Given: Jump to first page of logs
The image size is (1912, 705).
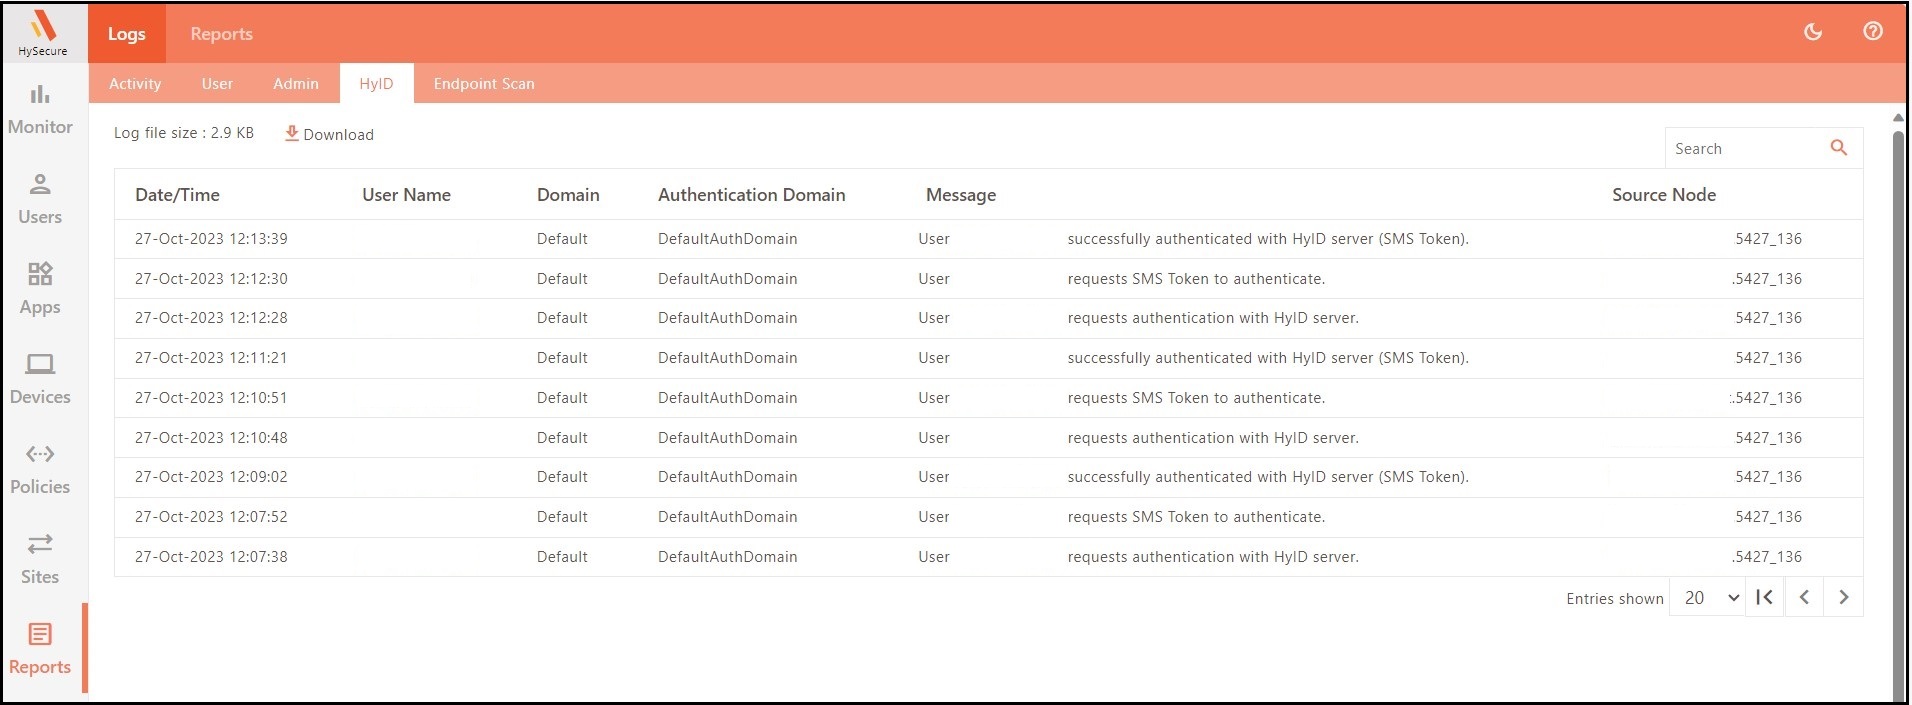Looking at the screenshot, I should pyautogui.click(x=1764, y=598).
